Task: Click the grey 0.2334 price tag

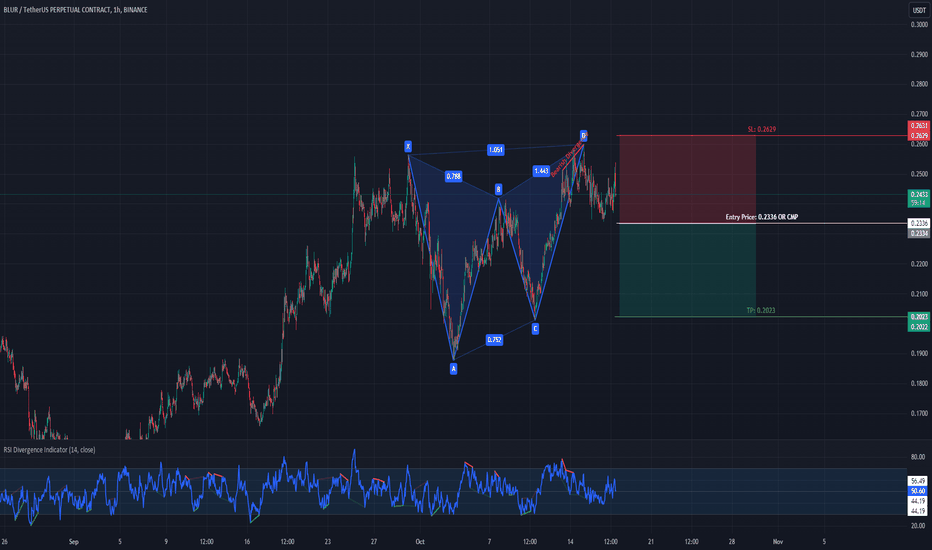Action: point(919,233)
